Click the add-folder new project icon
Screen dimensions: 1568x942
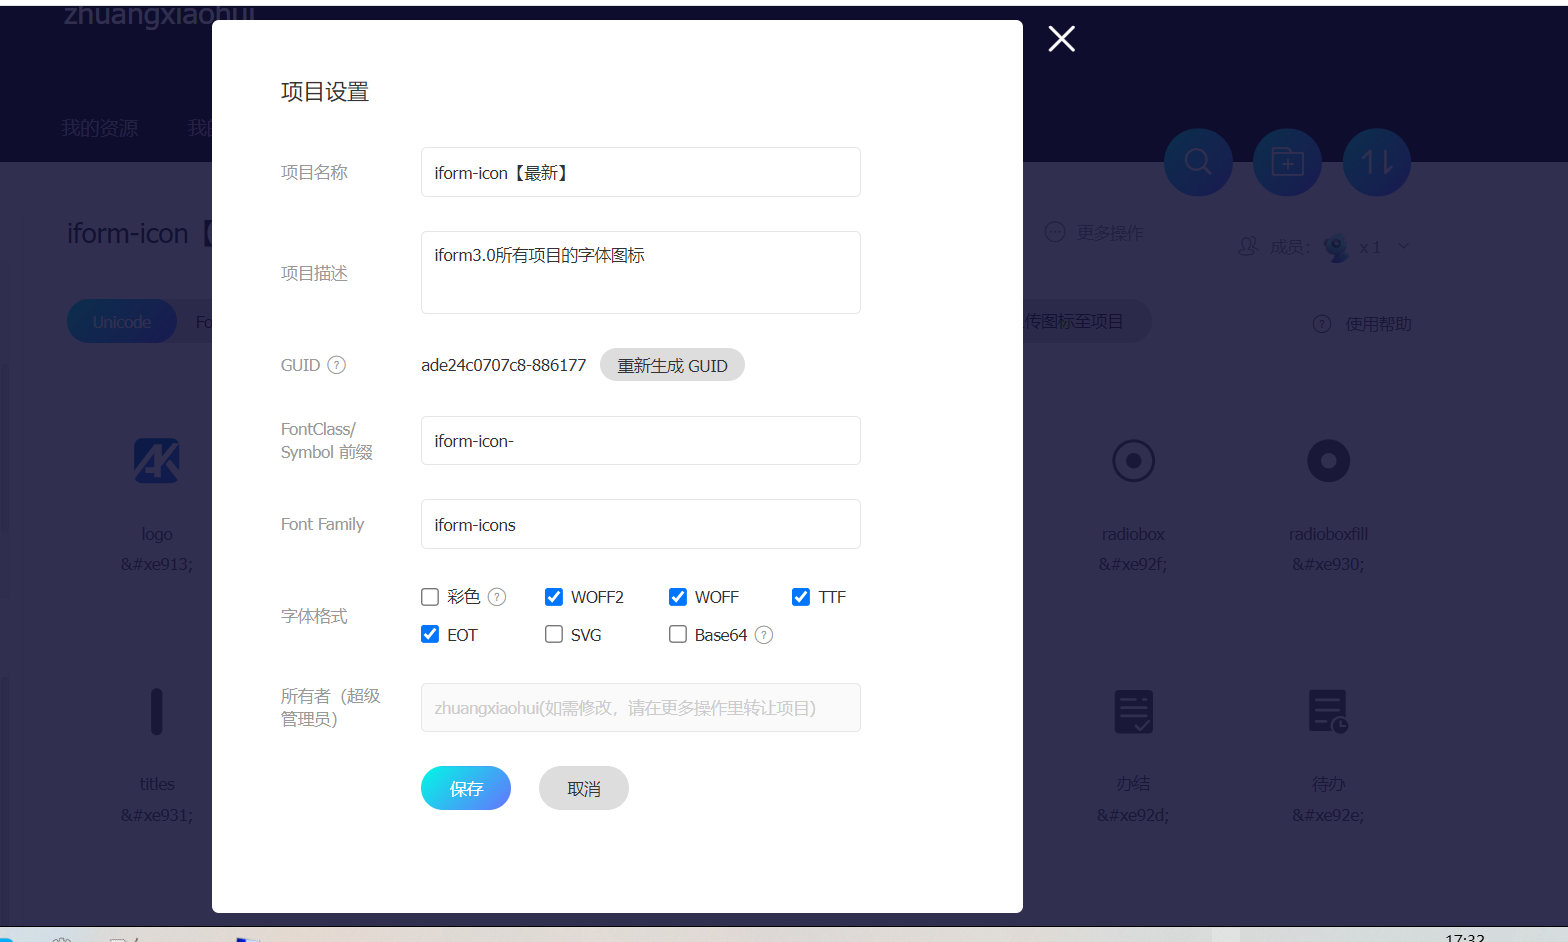[1287, 162]
